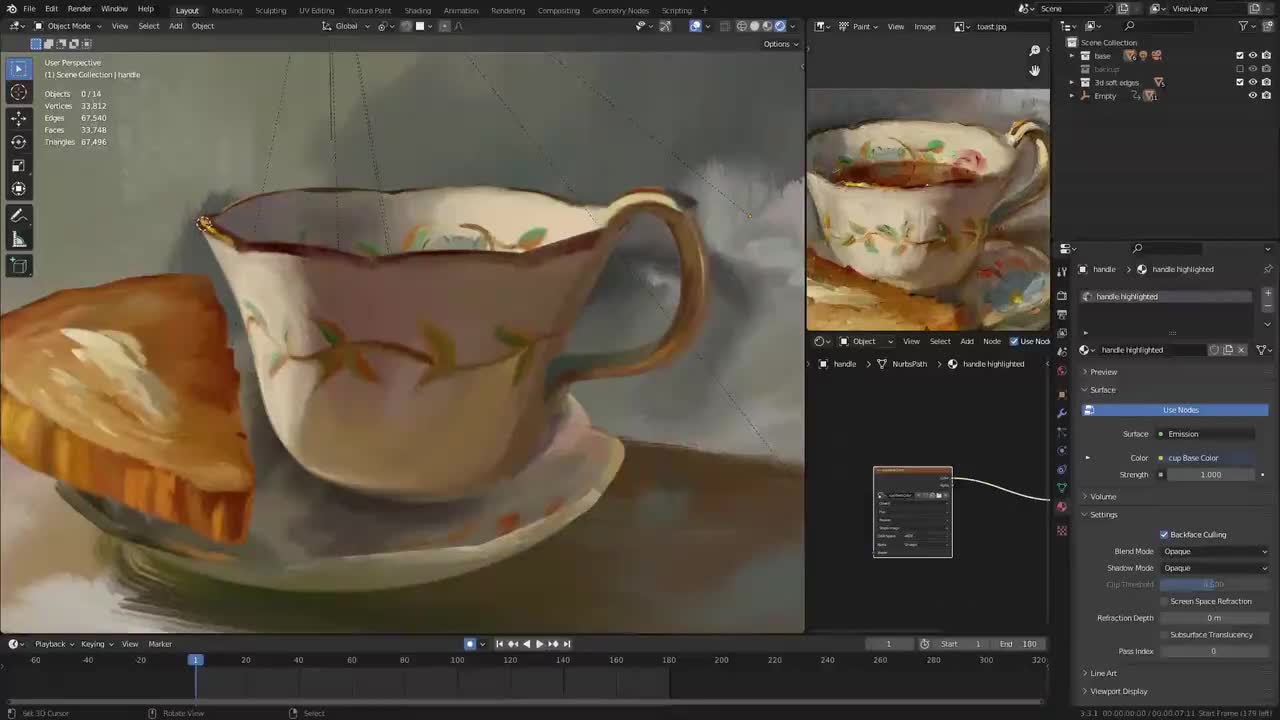1280x720 pixels.
Task: Toggle the Backface Culling checkbox
Action: click(1164, 535)
